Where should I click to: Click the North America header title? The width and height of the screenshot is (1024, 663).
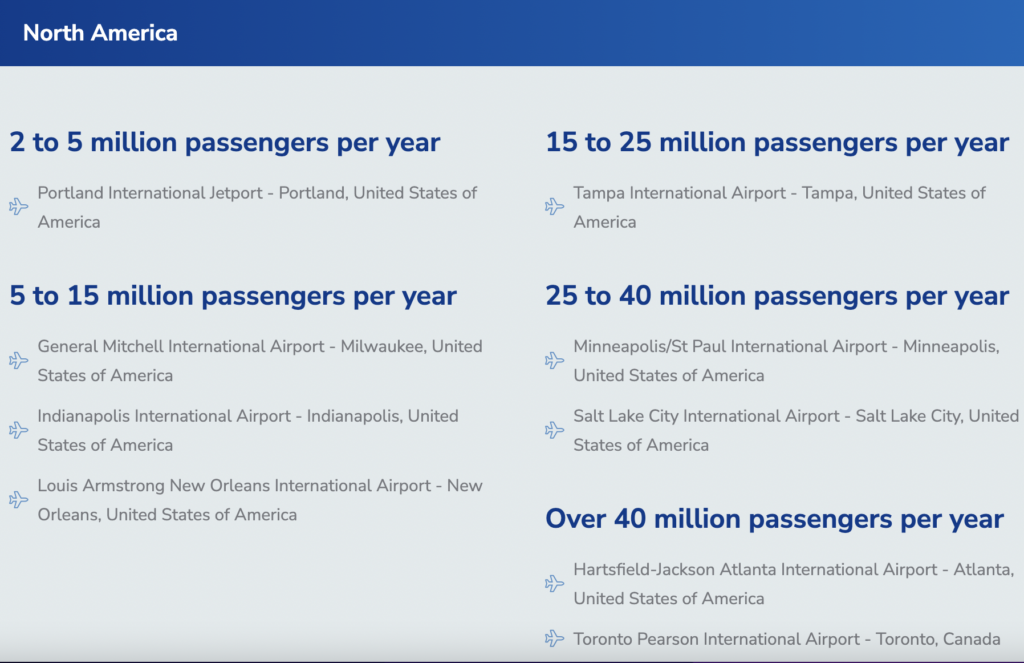pyautogui.click(x=100, y=33)
